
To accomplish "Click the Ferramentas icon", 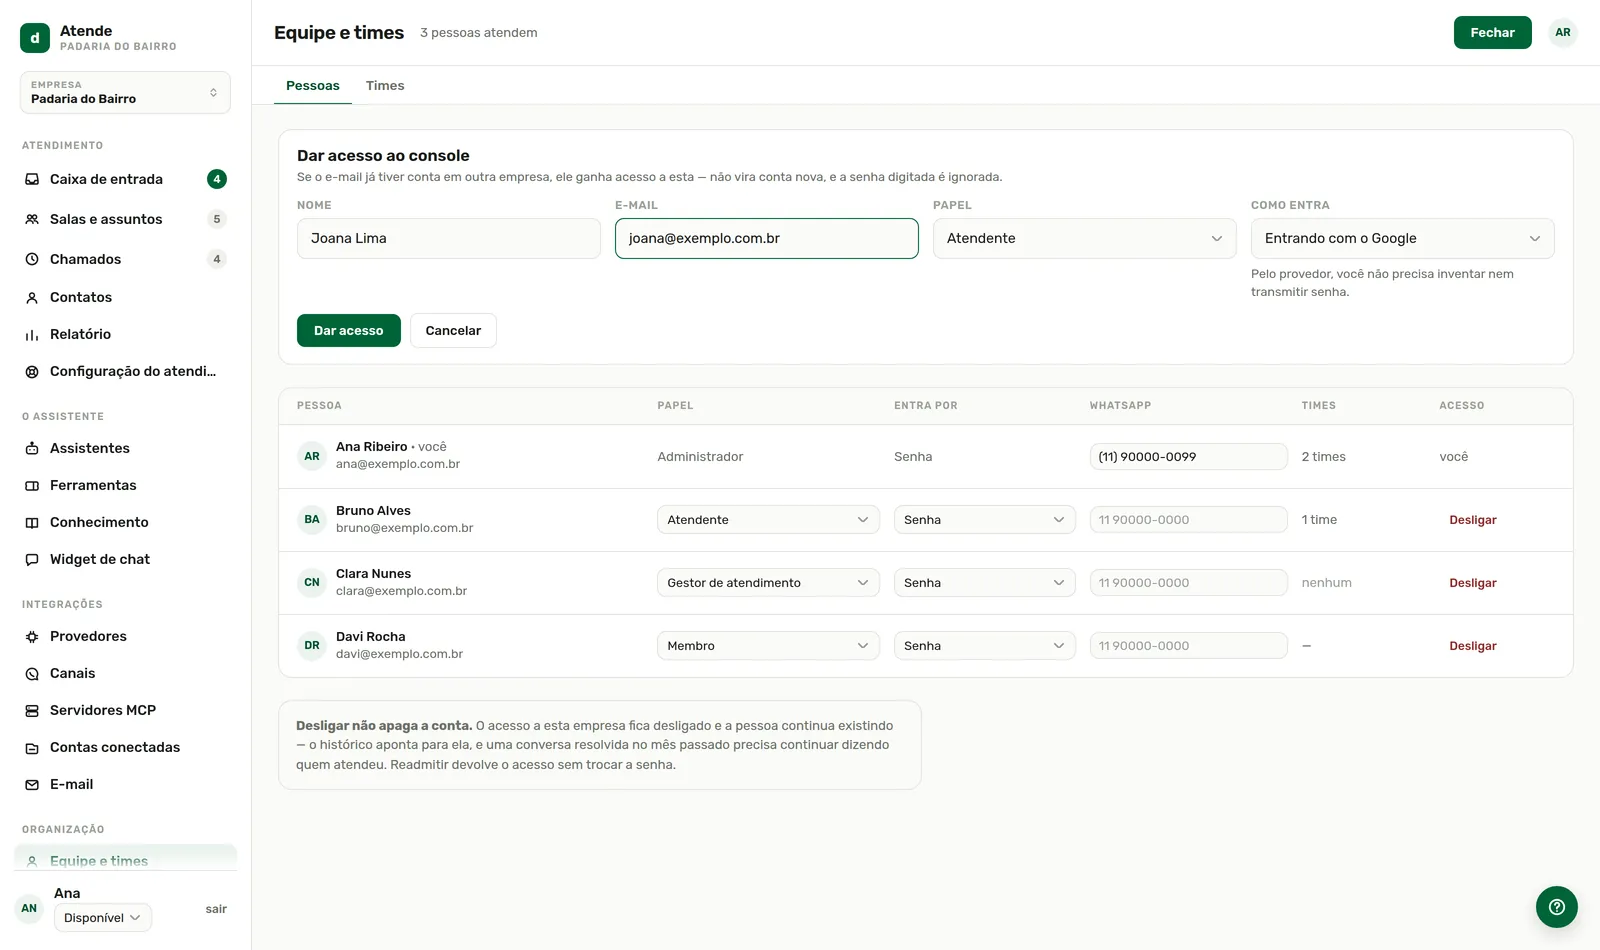I will [32, 486].
